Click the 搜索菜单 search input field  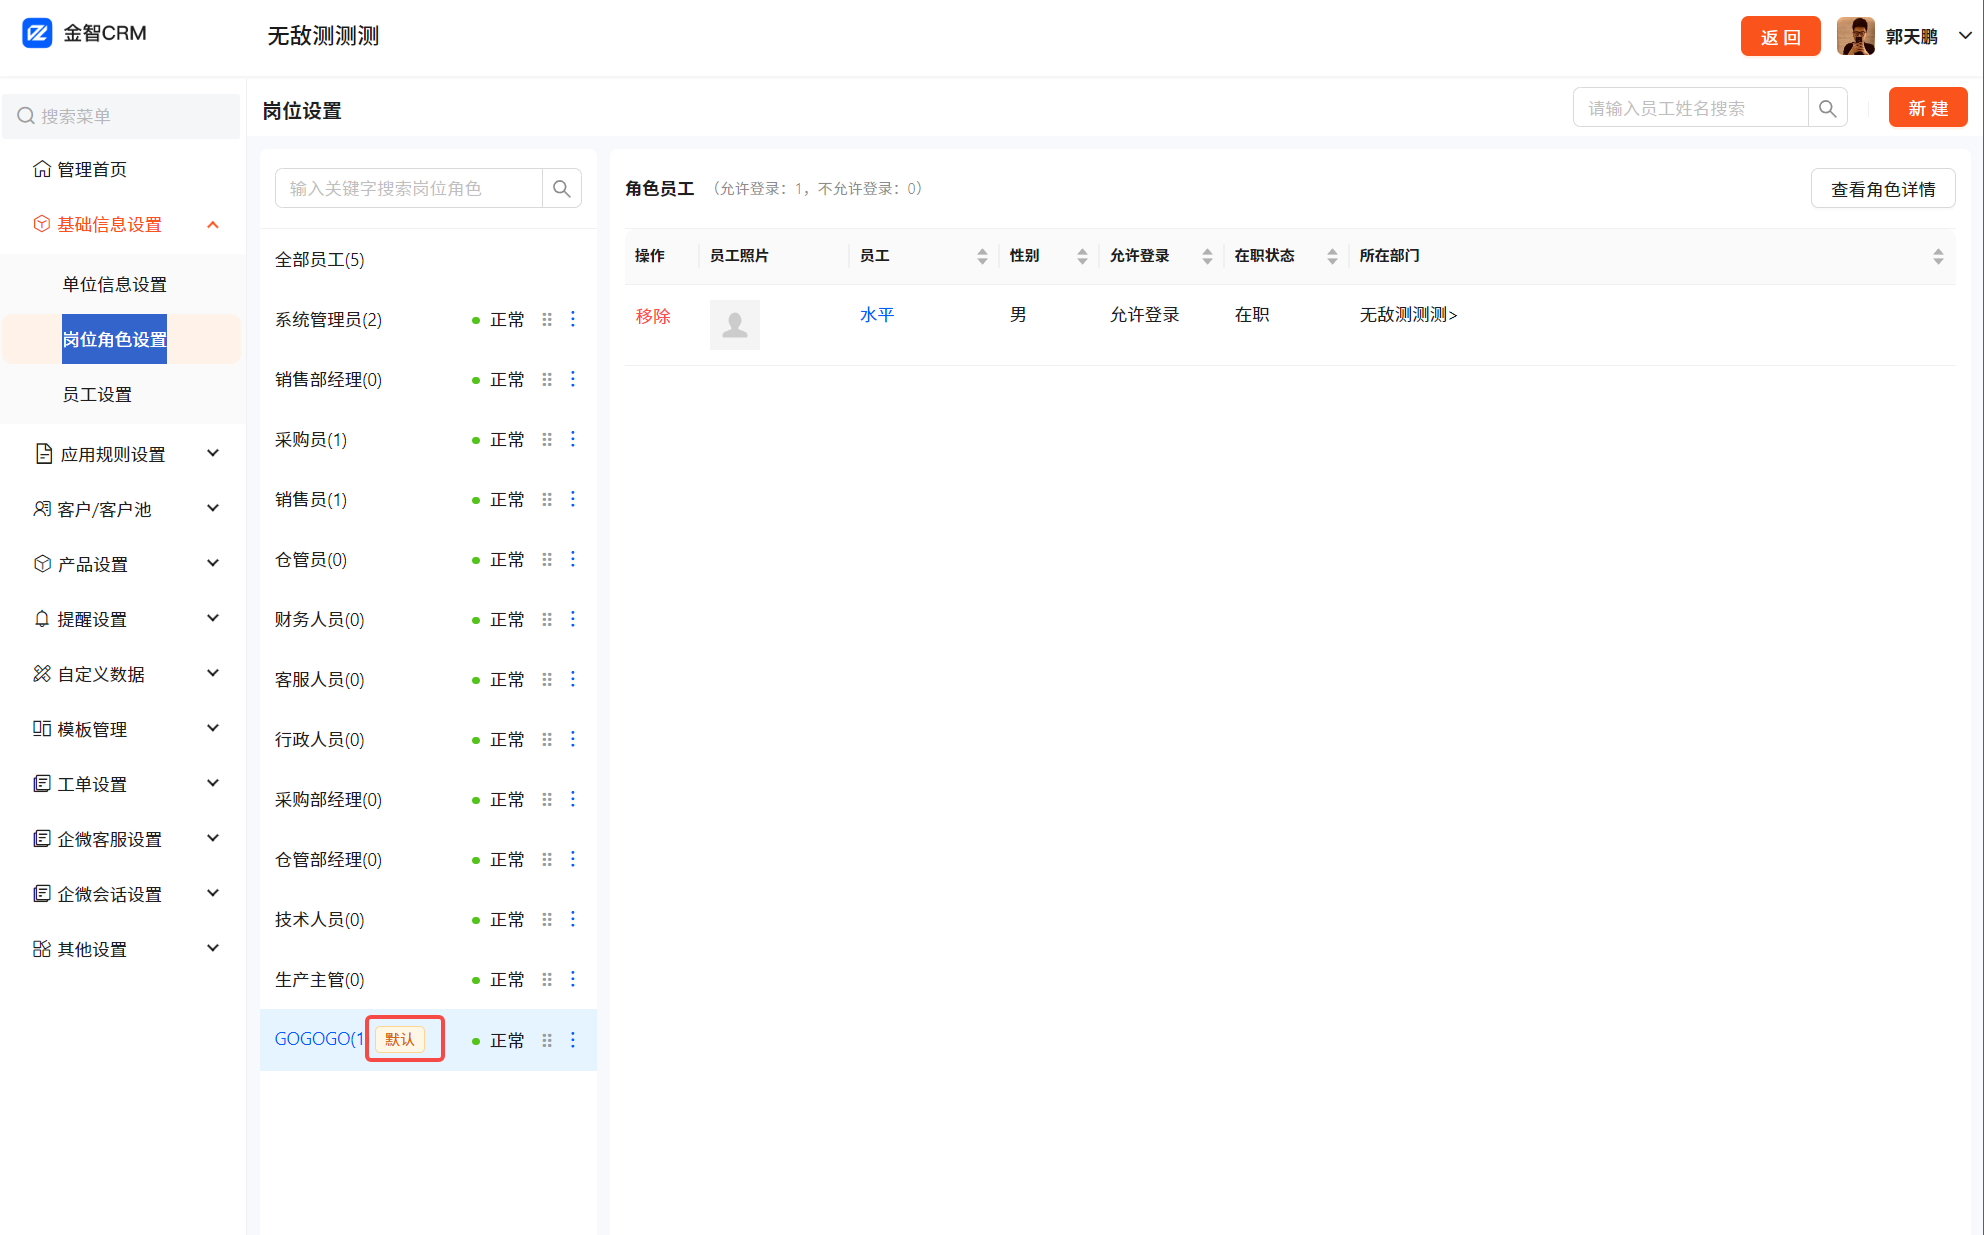(120, 116)
